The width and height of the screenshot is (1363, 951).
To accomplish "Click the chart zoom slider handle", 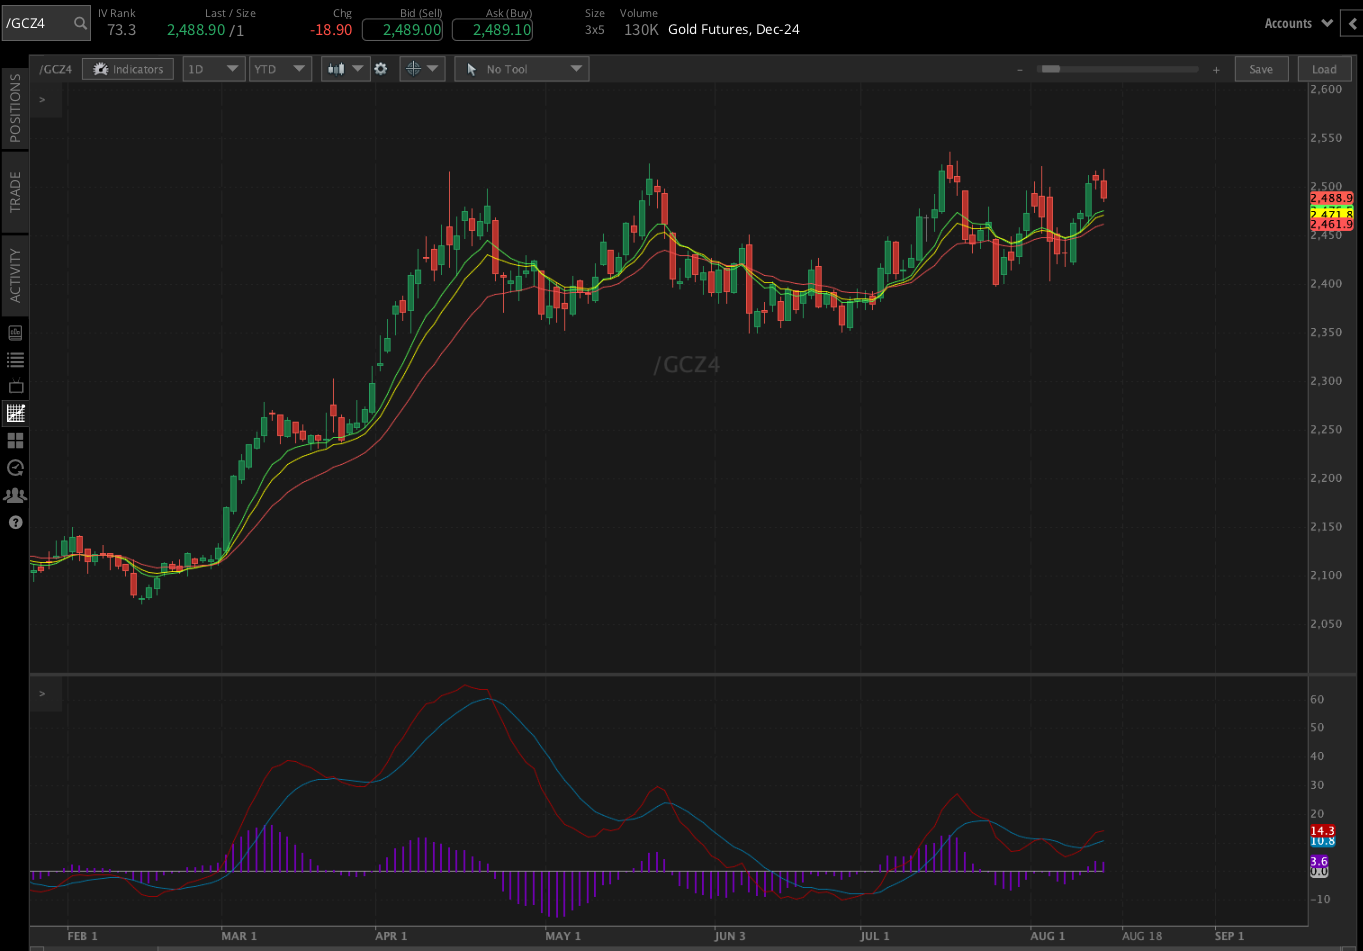I will pos(1050,69).
